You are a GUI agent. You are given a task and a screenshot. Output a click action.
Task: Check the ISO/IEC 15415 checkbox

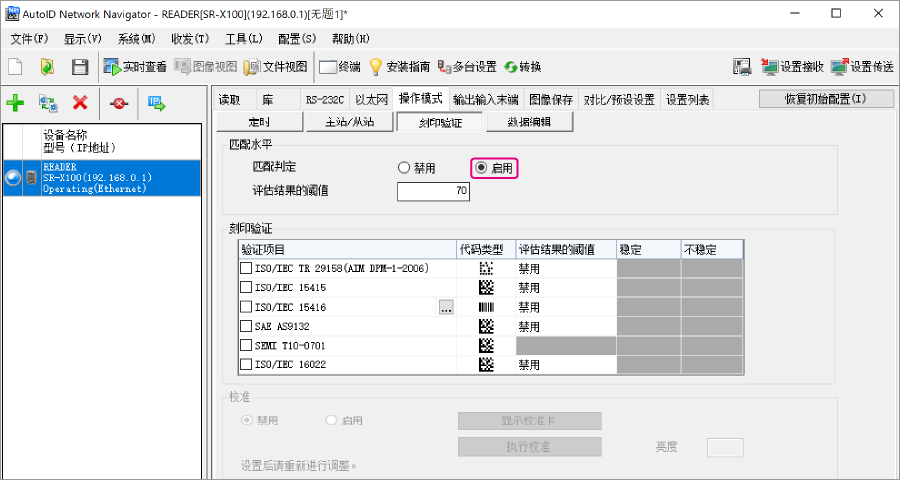[x=246, y=288]
